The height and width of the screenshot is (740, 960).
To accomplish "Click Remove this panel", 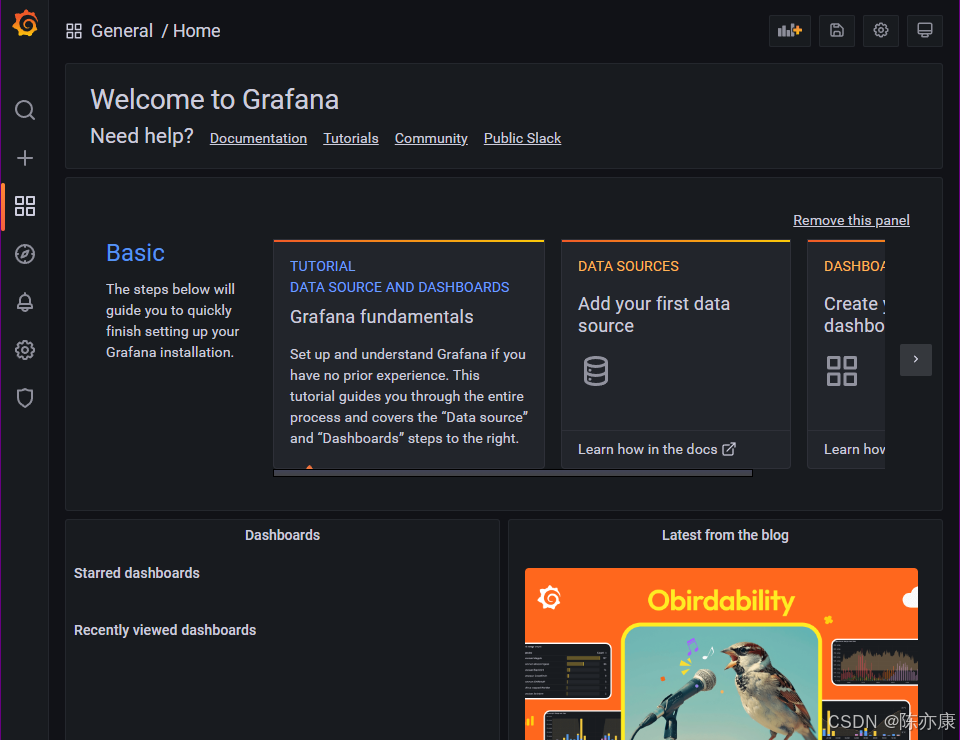I will (x=851, y=220).
